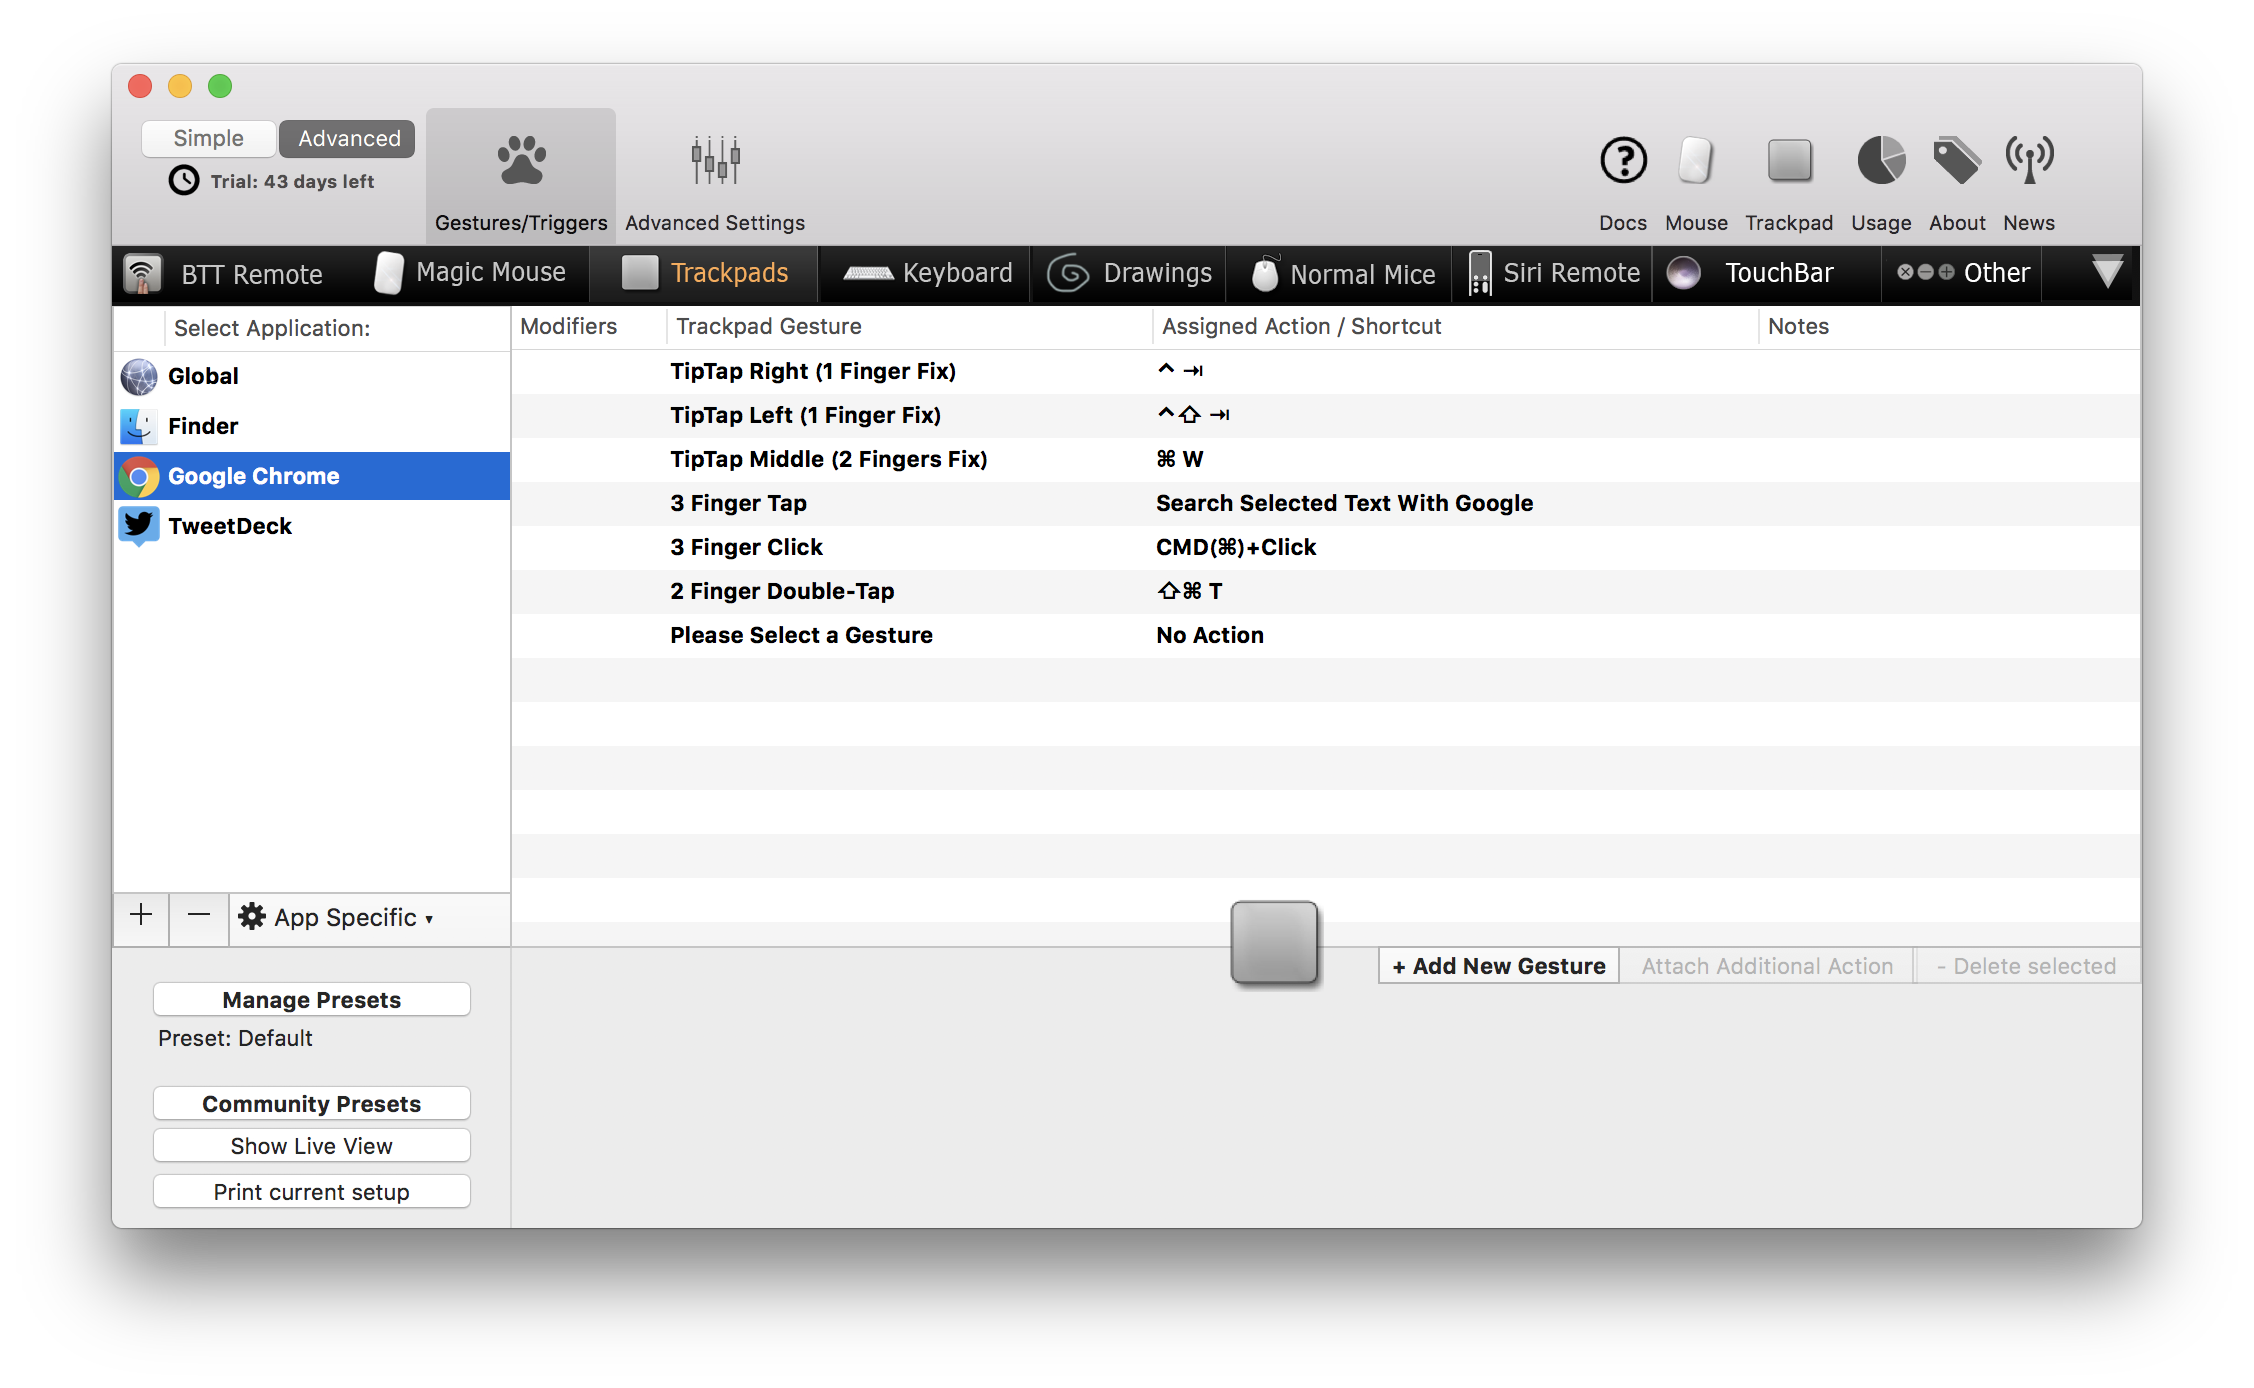2254x1388 pixels.
Task: Open Manage Presets
Action: [x=311, y=1000]
